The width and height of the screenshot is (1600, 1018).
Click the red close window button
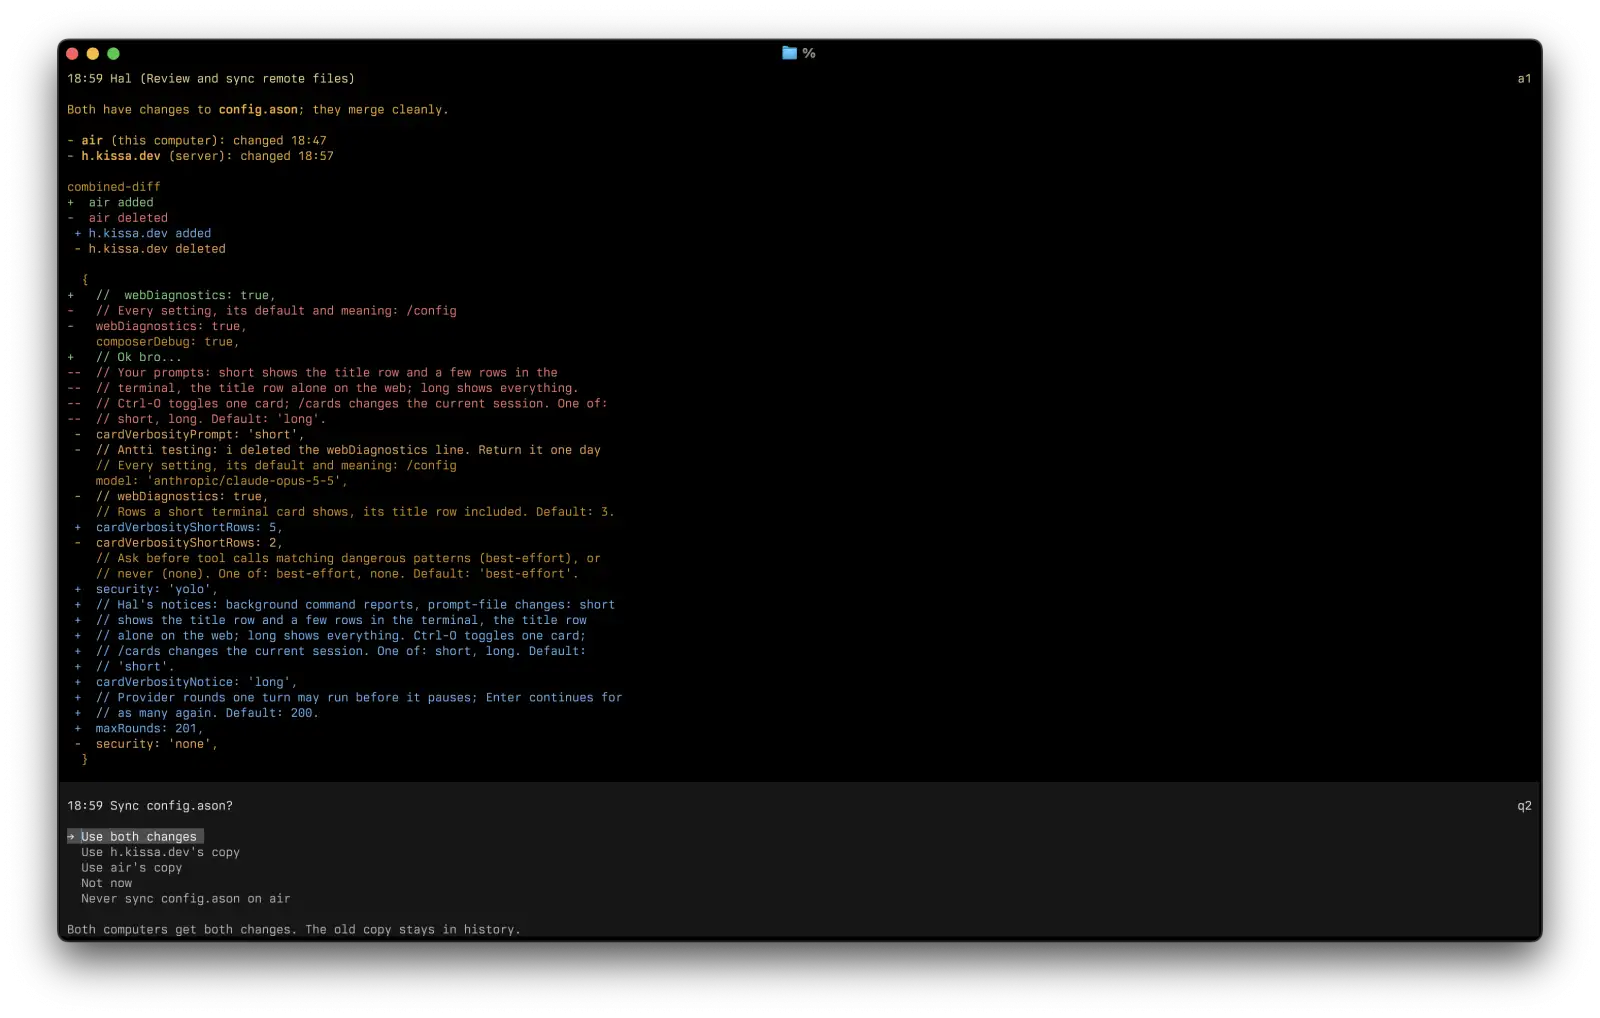[72, 54]
